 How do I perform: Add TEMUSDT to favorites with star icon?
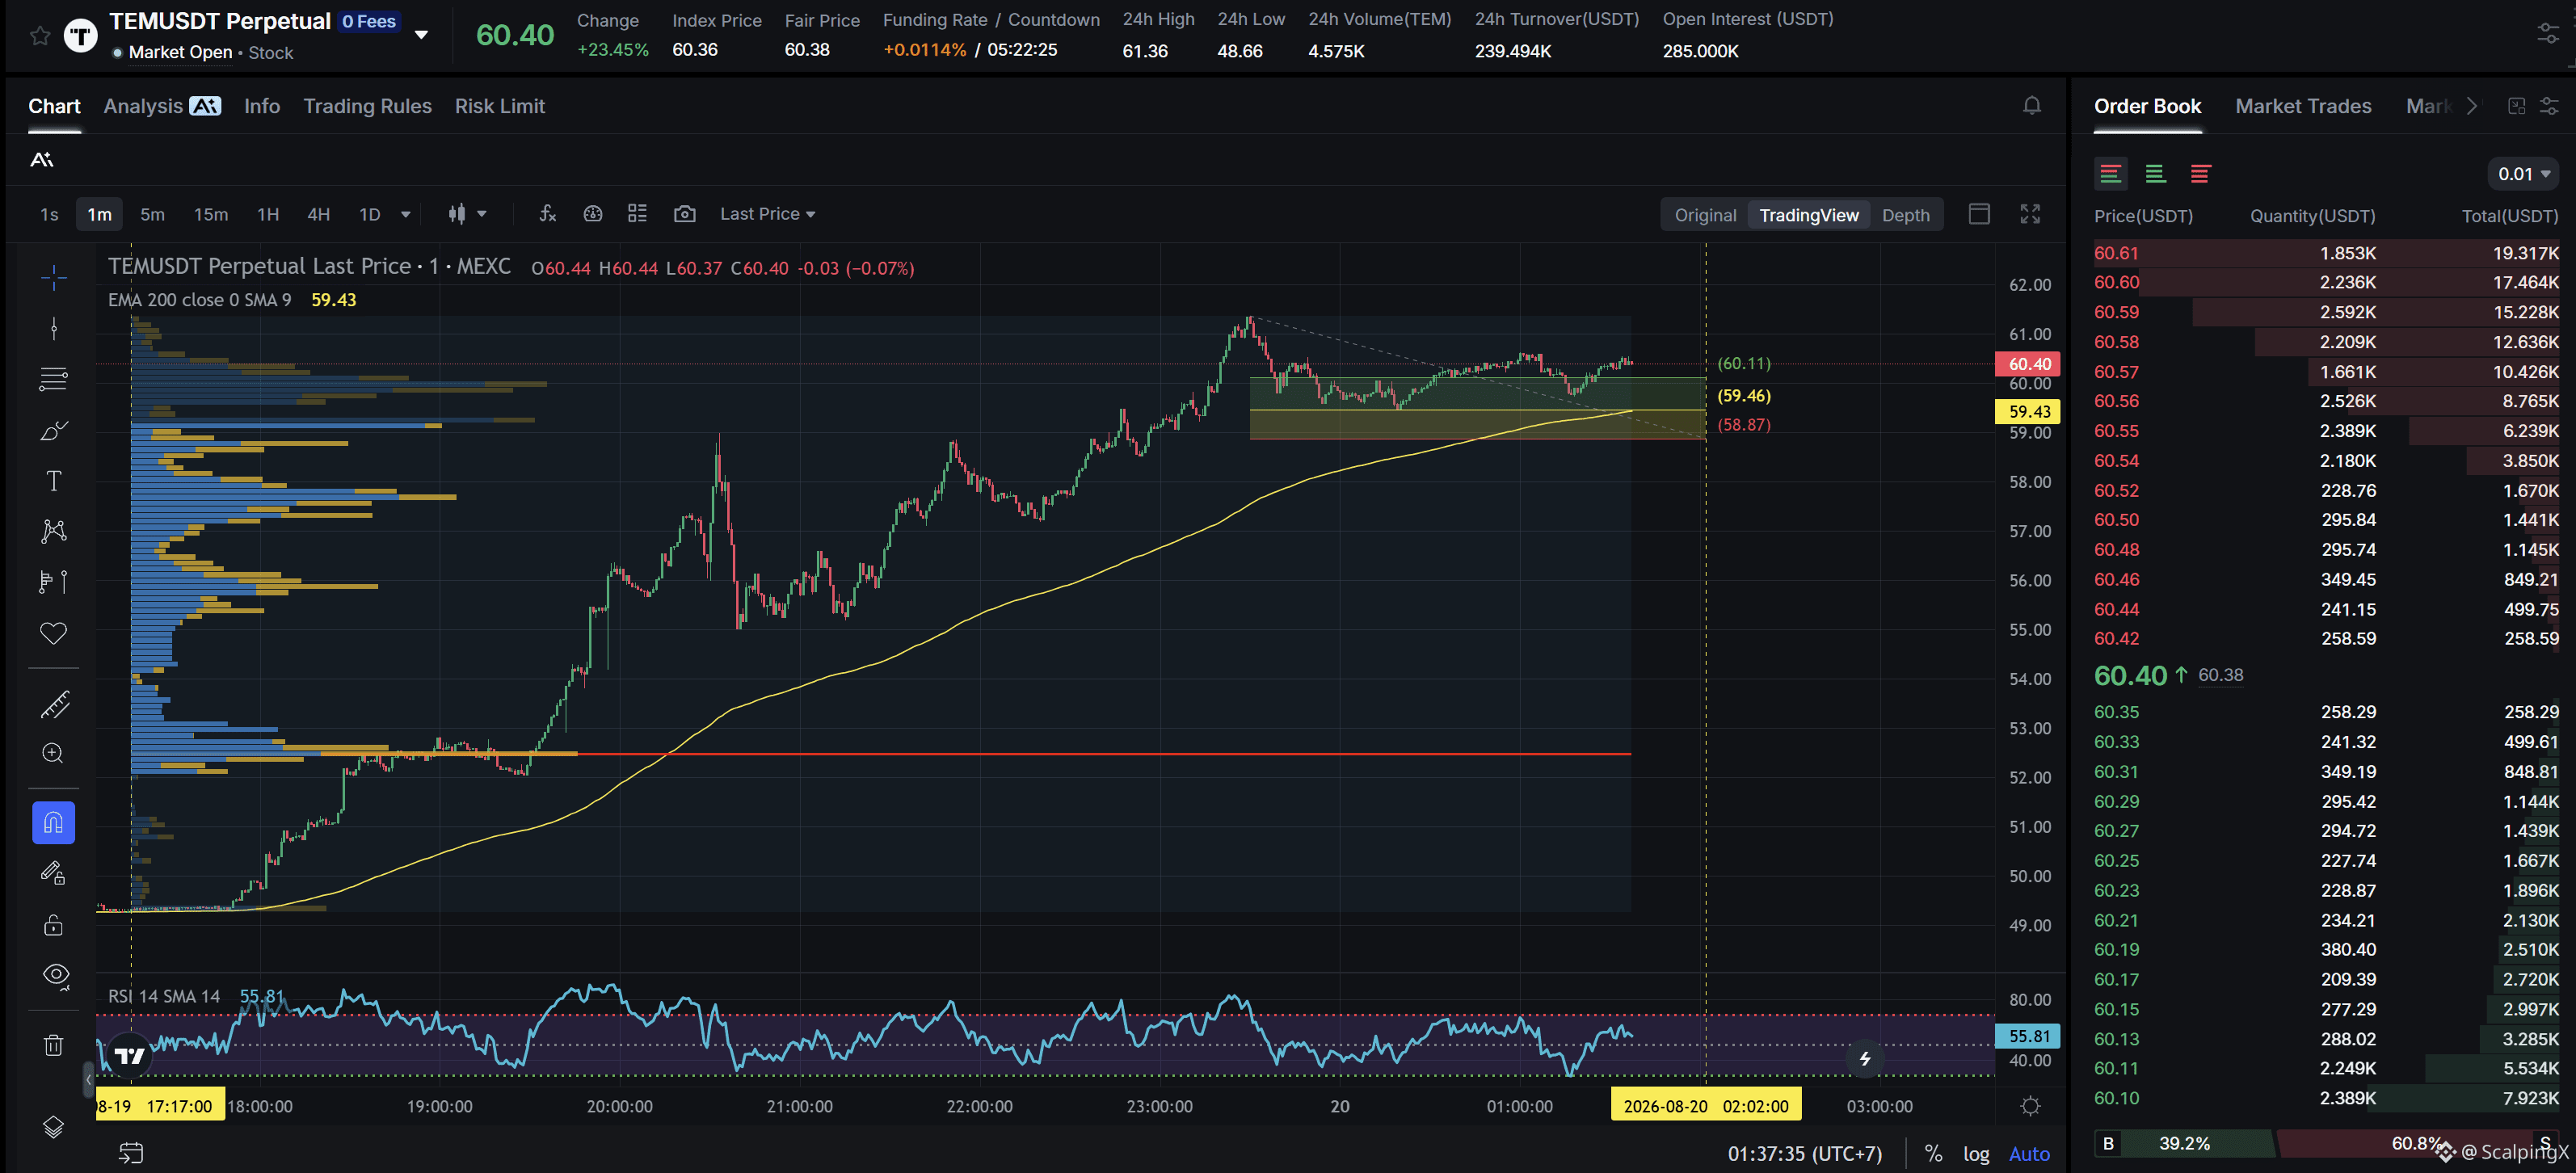tap(40, 36)
